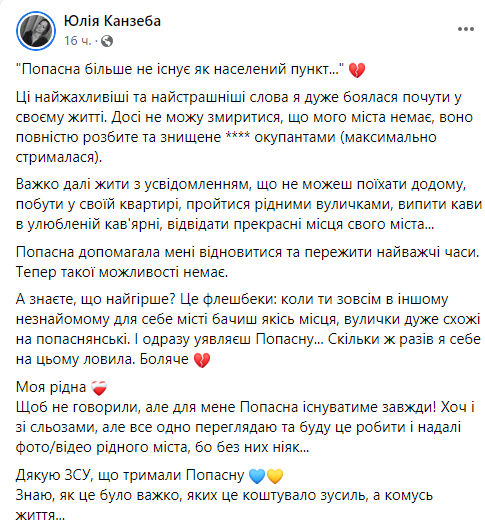Click the yellow heart emoji
This screenshot has width=485, height=525.
pyautogui.click(x=275, y=476)
